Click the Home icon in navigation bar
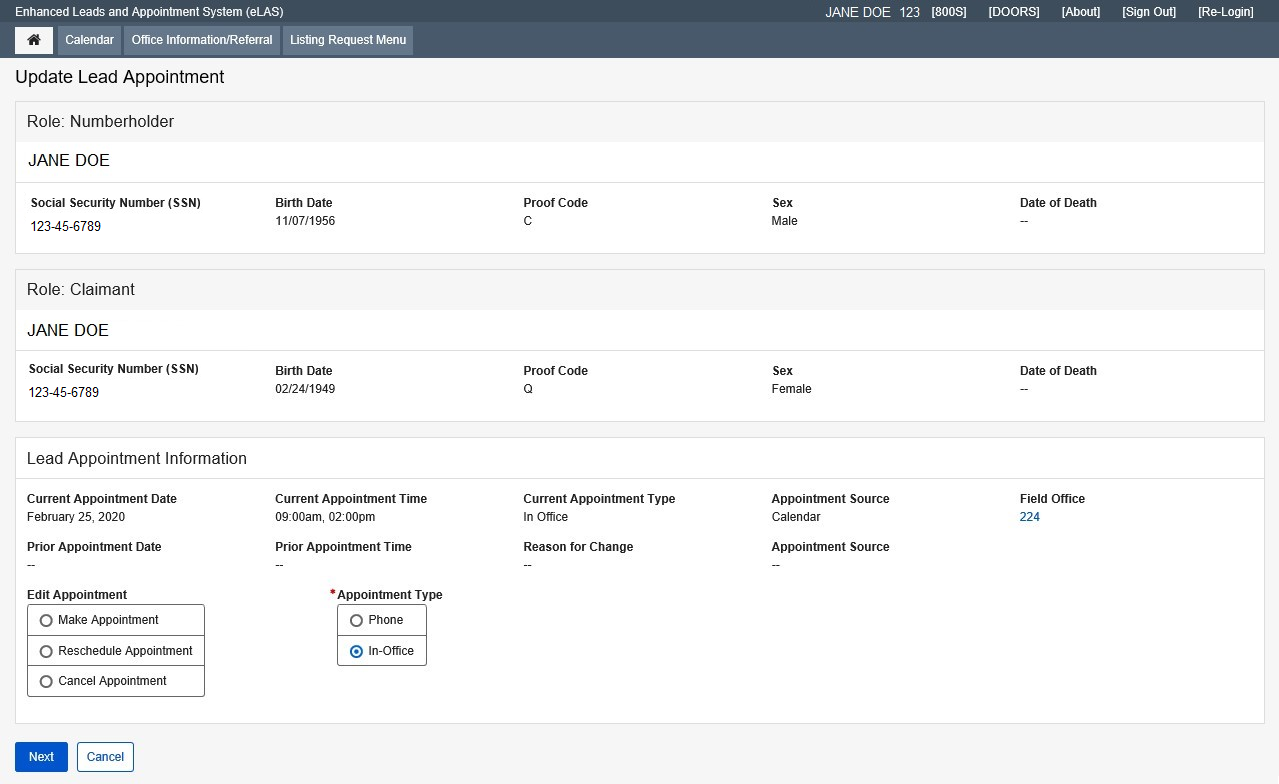This screenshot has height=784, width=1279. tap(34, 40)
